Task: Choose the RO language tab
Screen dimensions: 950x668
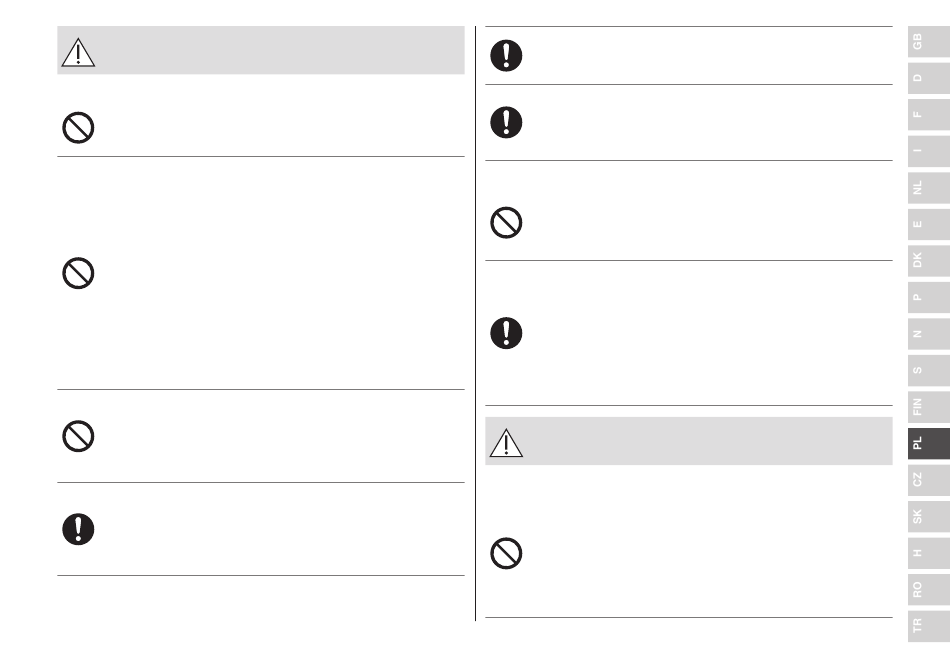Action: 929,589
